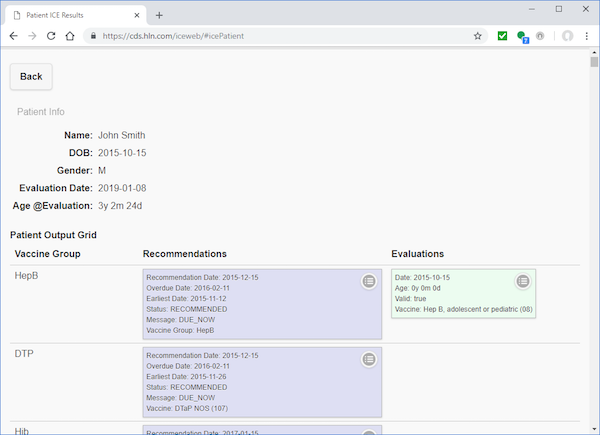Image resolution: width=600 pixels, height=435 pixels.
Task: Close the Patient ICE Results tab
Action: point(137,15)
